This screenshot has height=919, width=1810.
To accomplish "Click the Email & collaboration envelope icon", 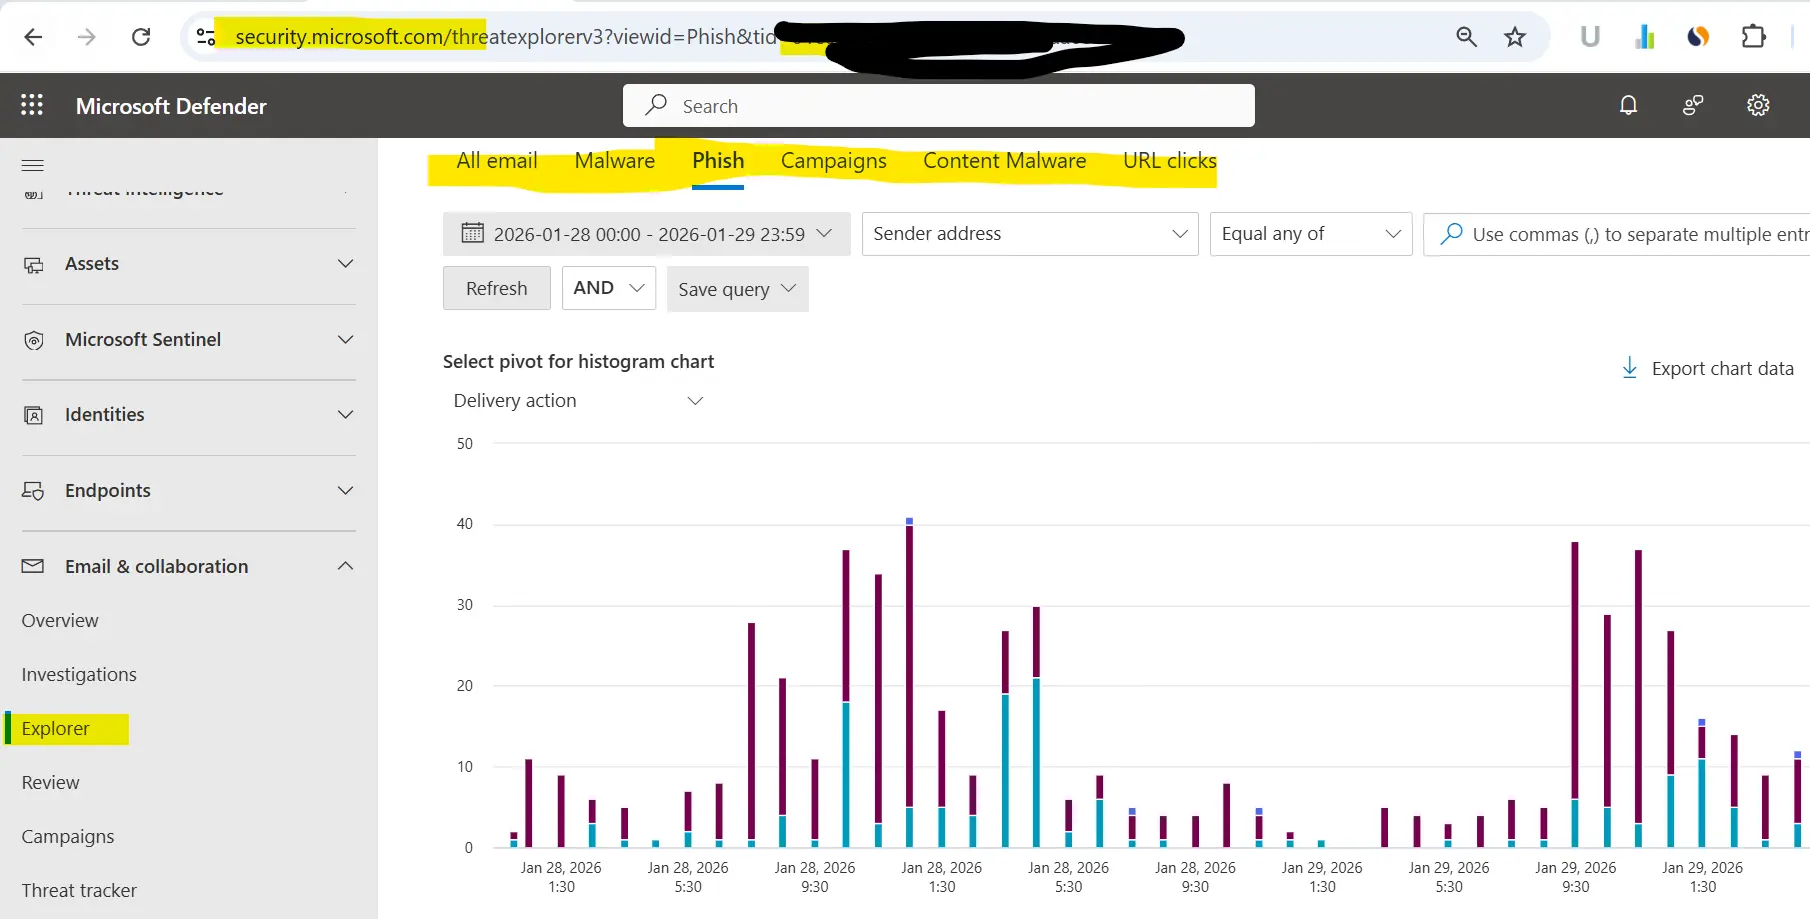I will click(x=34, y=566).
